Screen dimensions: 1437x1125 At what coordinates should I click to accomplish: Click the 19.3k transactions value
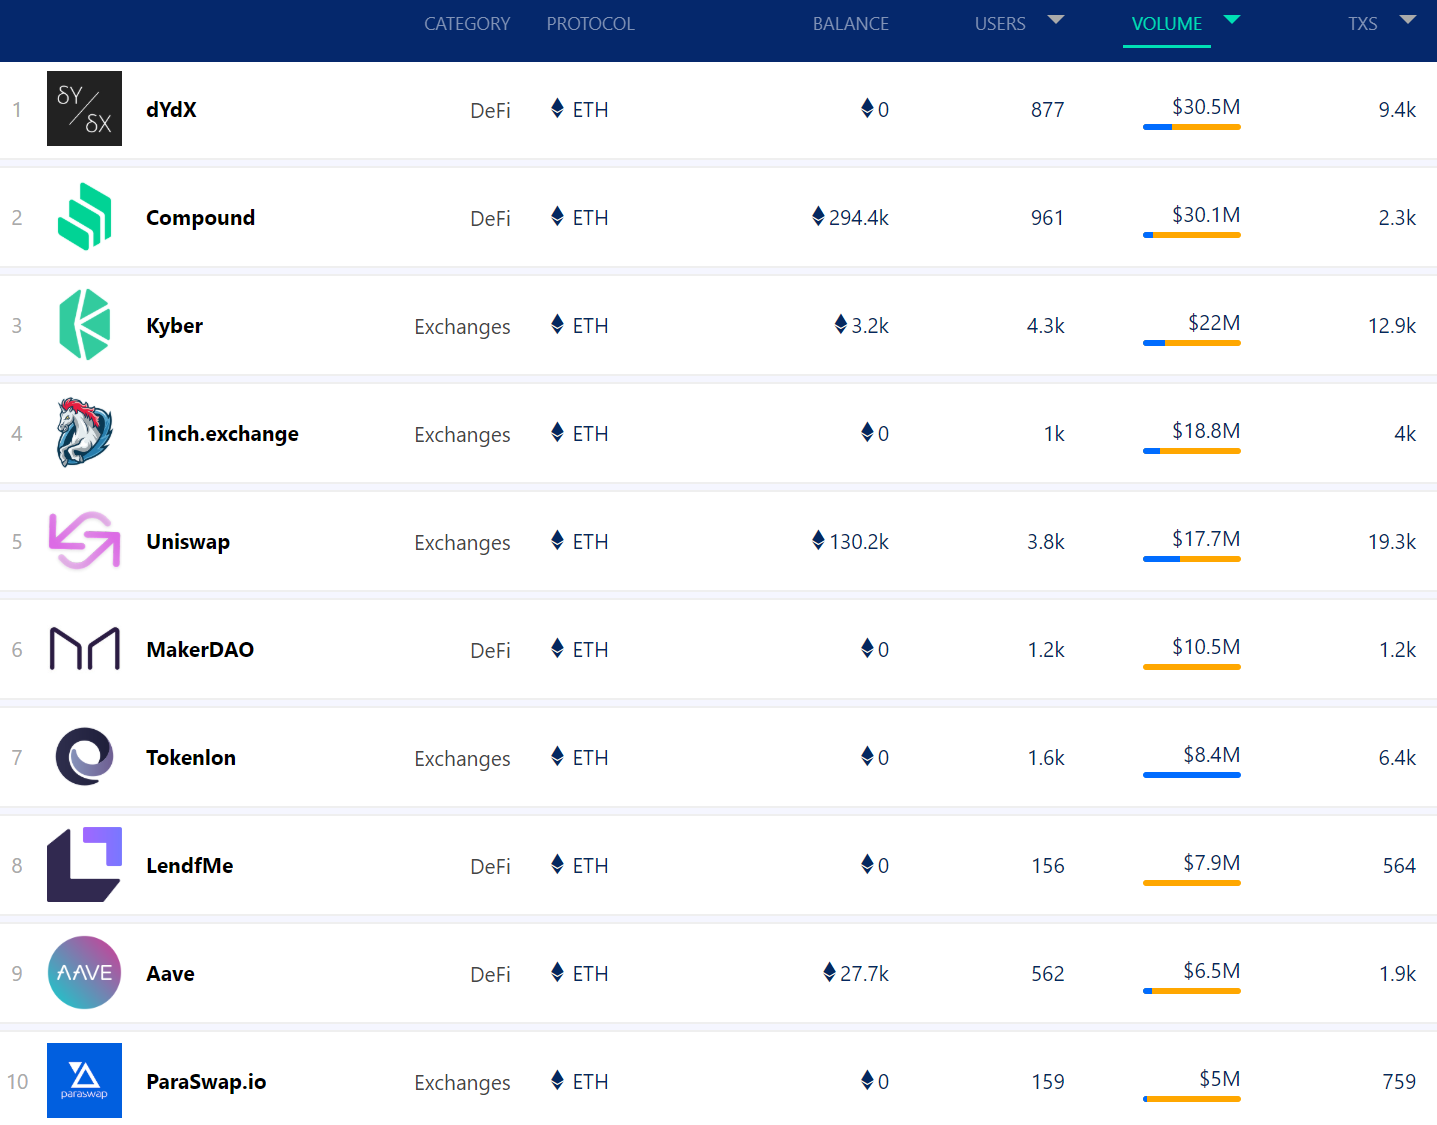click(x=1392, y=541)
